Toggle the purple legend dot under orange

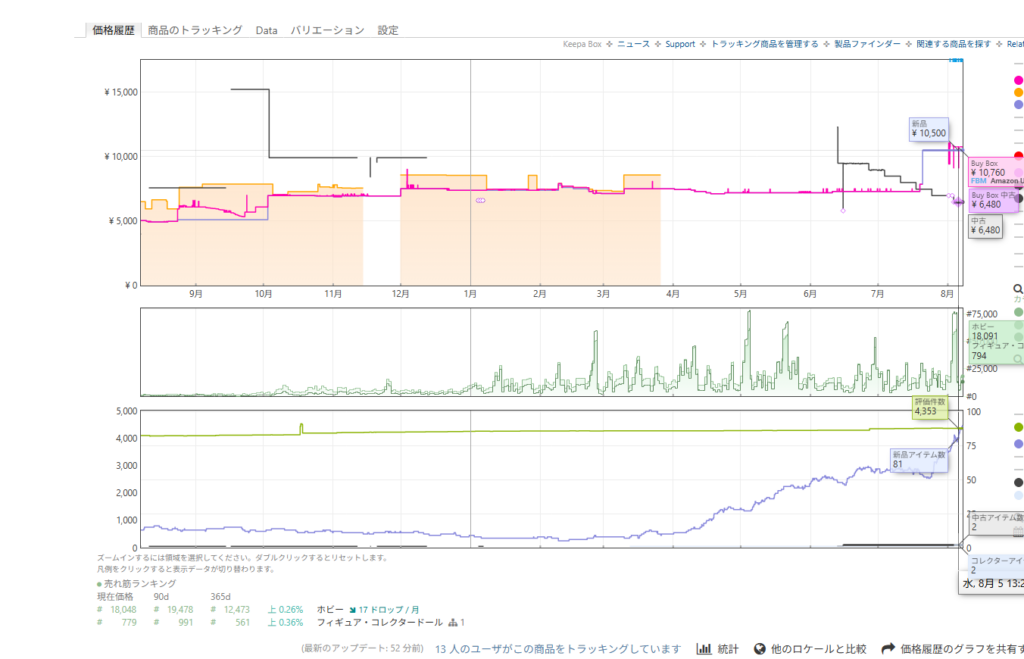pyautogui.click(x=1018, y=104)
